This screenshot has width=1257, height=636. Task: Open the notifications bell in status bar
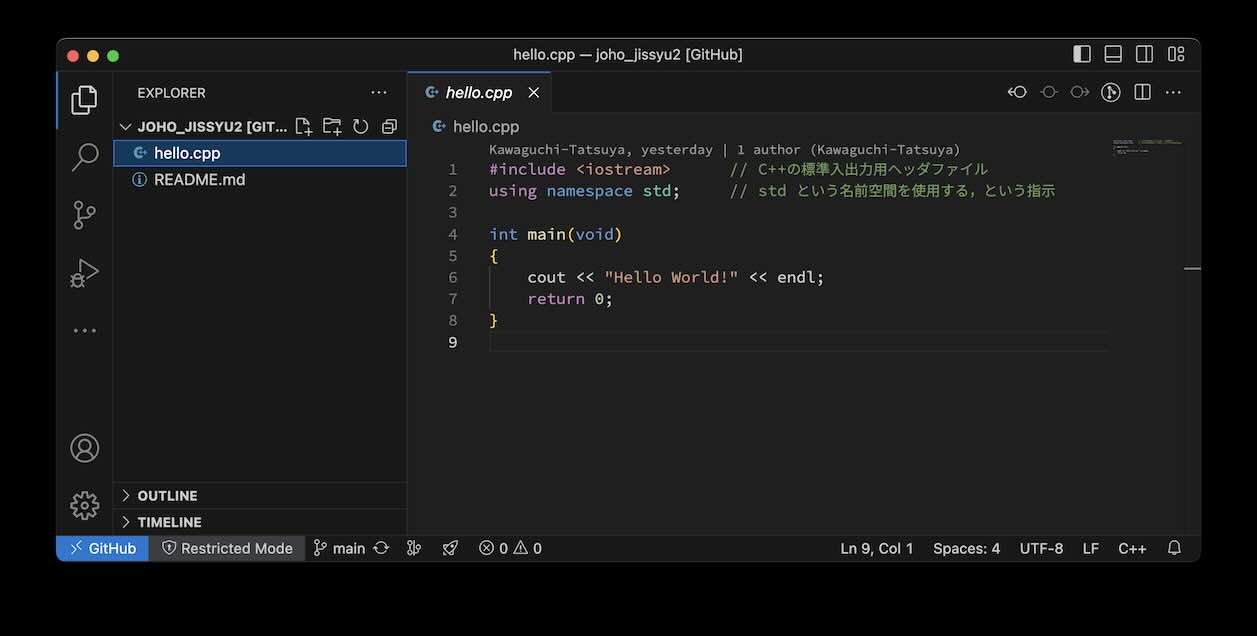tap(1175, 548)
